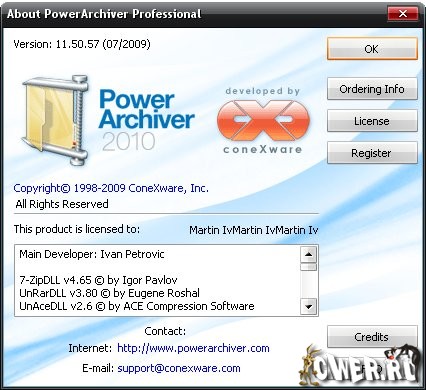Click the Copyright ConeXware, Inc. text
426x390 pixels.
111,188
